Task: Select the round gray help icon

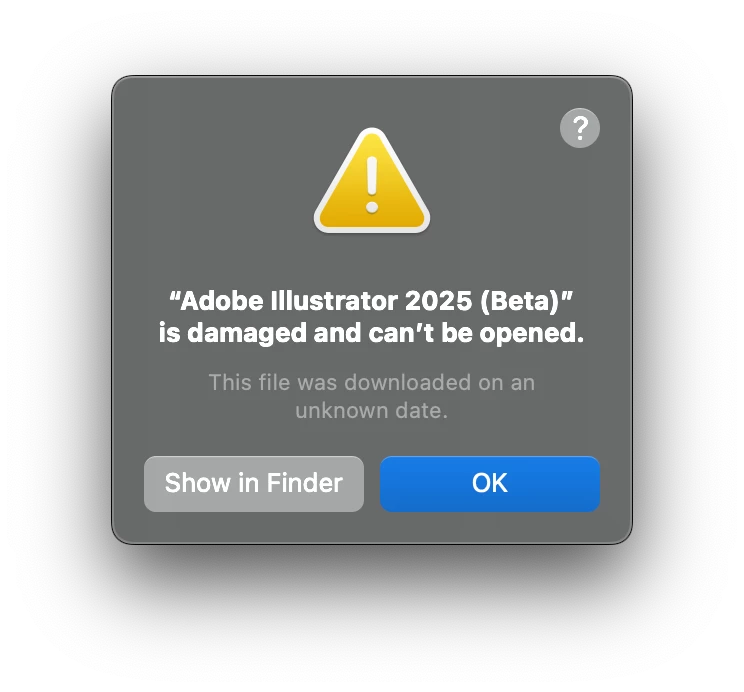Action: (579, 128)
